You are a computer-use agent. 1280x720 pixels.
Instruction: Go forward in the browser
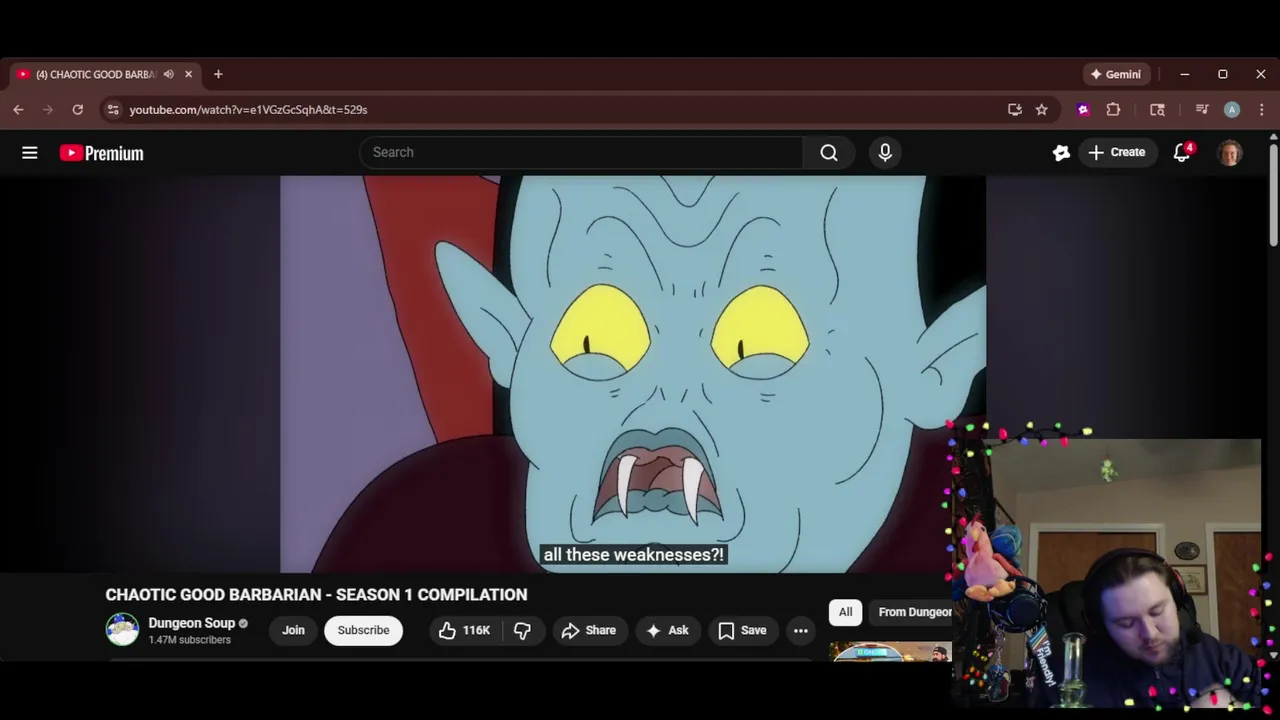pyautogui.click(x=48, y=110)
